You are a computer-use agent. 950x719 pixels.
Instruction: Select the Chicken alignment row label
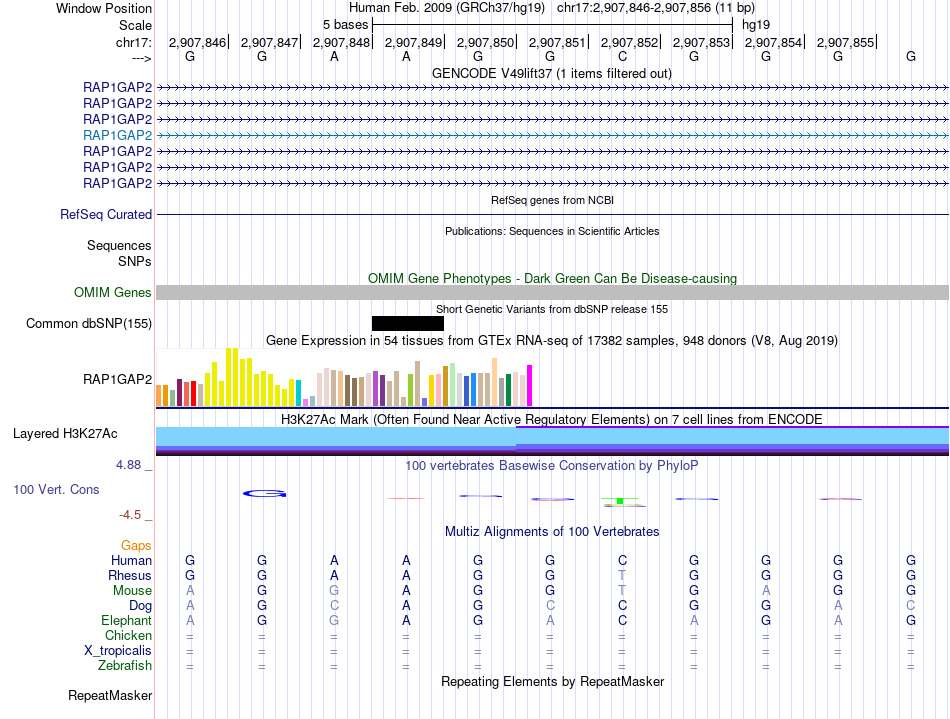128,635
